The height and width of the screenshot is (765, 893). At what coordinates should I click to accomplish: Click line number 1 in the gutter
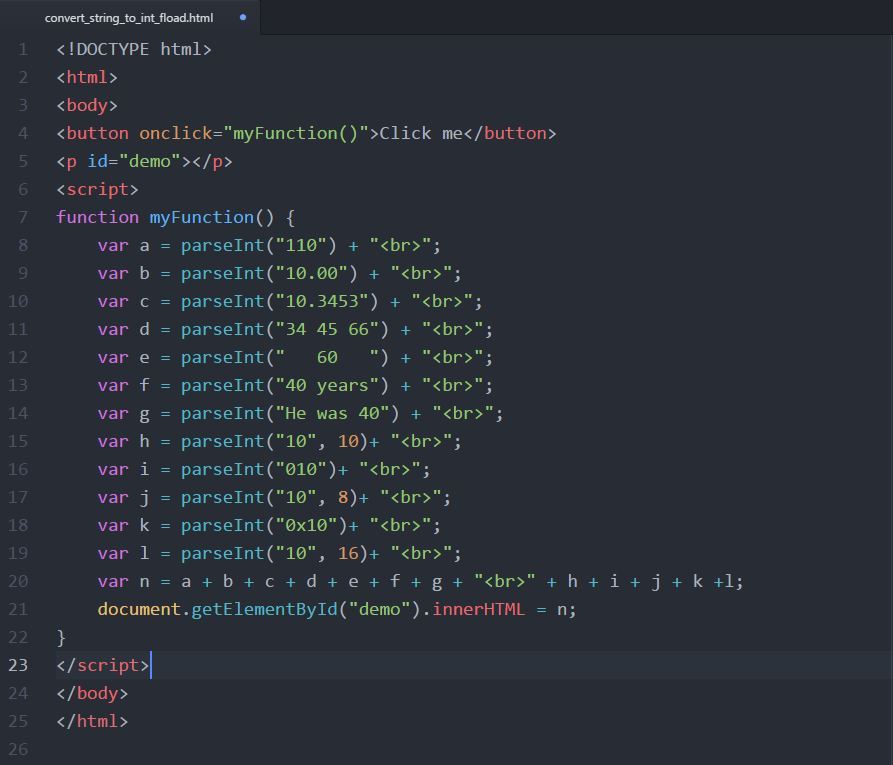tap(23, 50)
